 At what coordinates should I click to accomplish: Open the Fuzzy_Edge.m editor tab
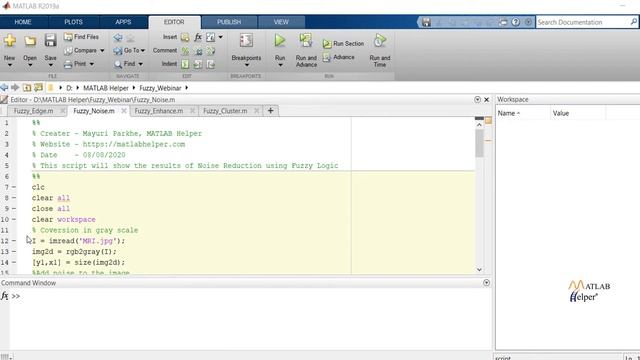coord(33,111)
